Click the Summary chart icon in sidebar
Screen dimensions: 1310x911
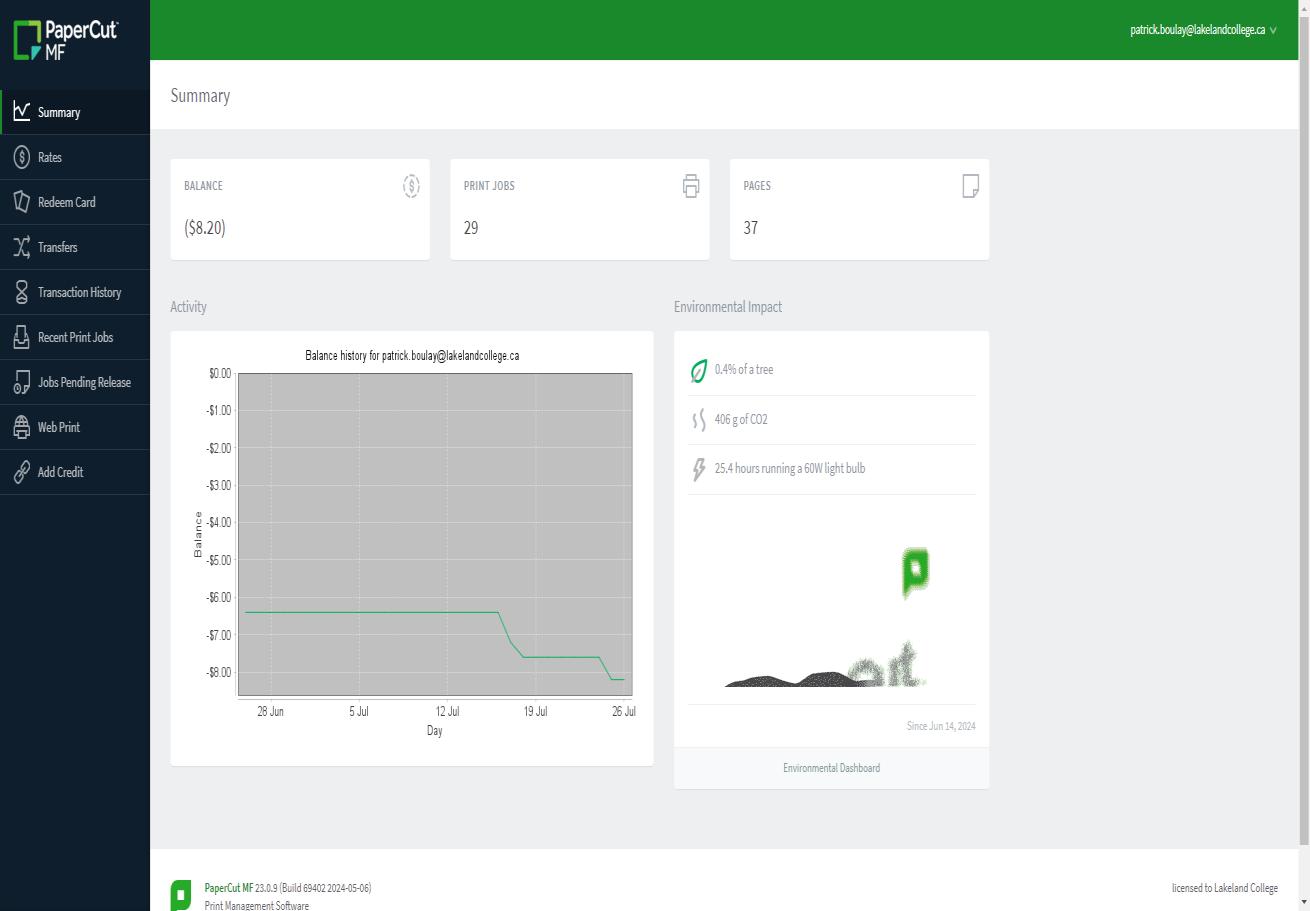(x=21, y=112)
